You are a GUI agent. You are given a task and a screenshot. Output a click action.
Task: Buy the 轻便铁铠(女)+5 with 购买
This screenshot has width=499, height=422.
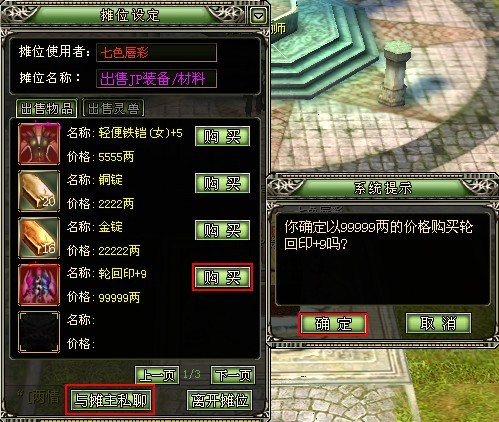click(222, 136)
